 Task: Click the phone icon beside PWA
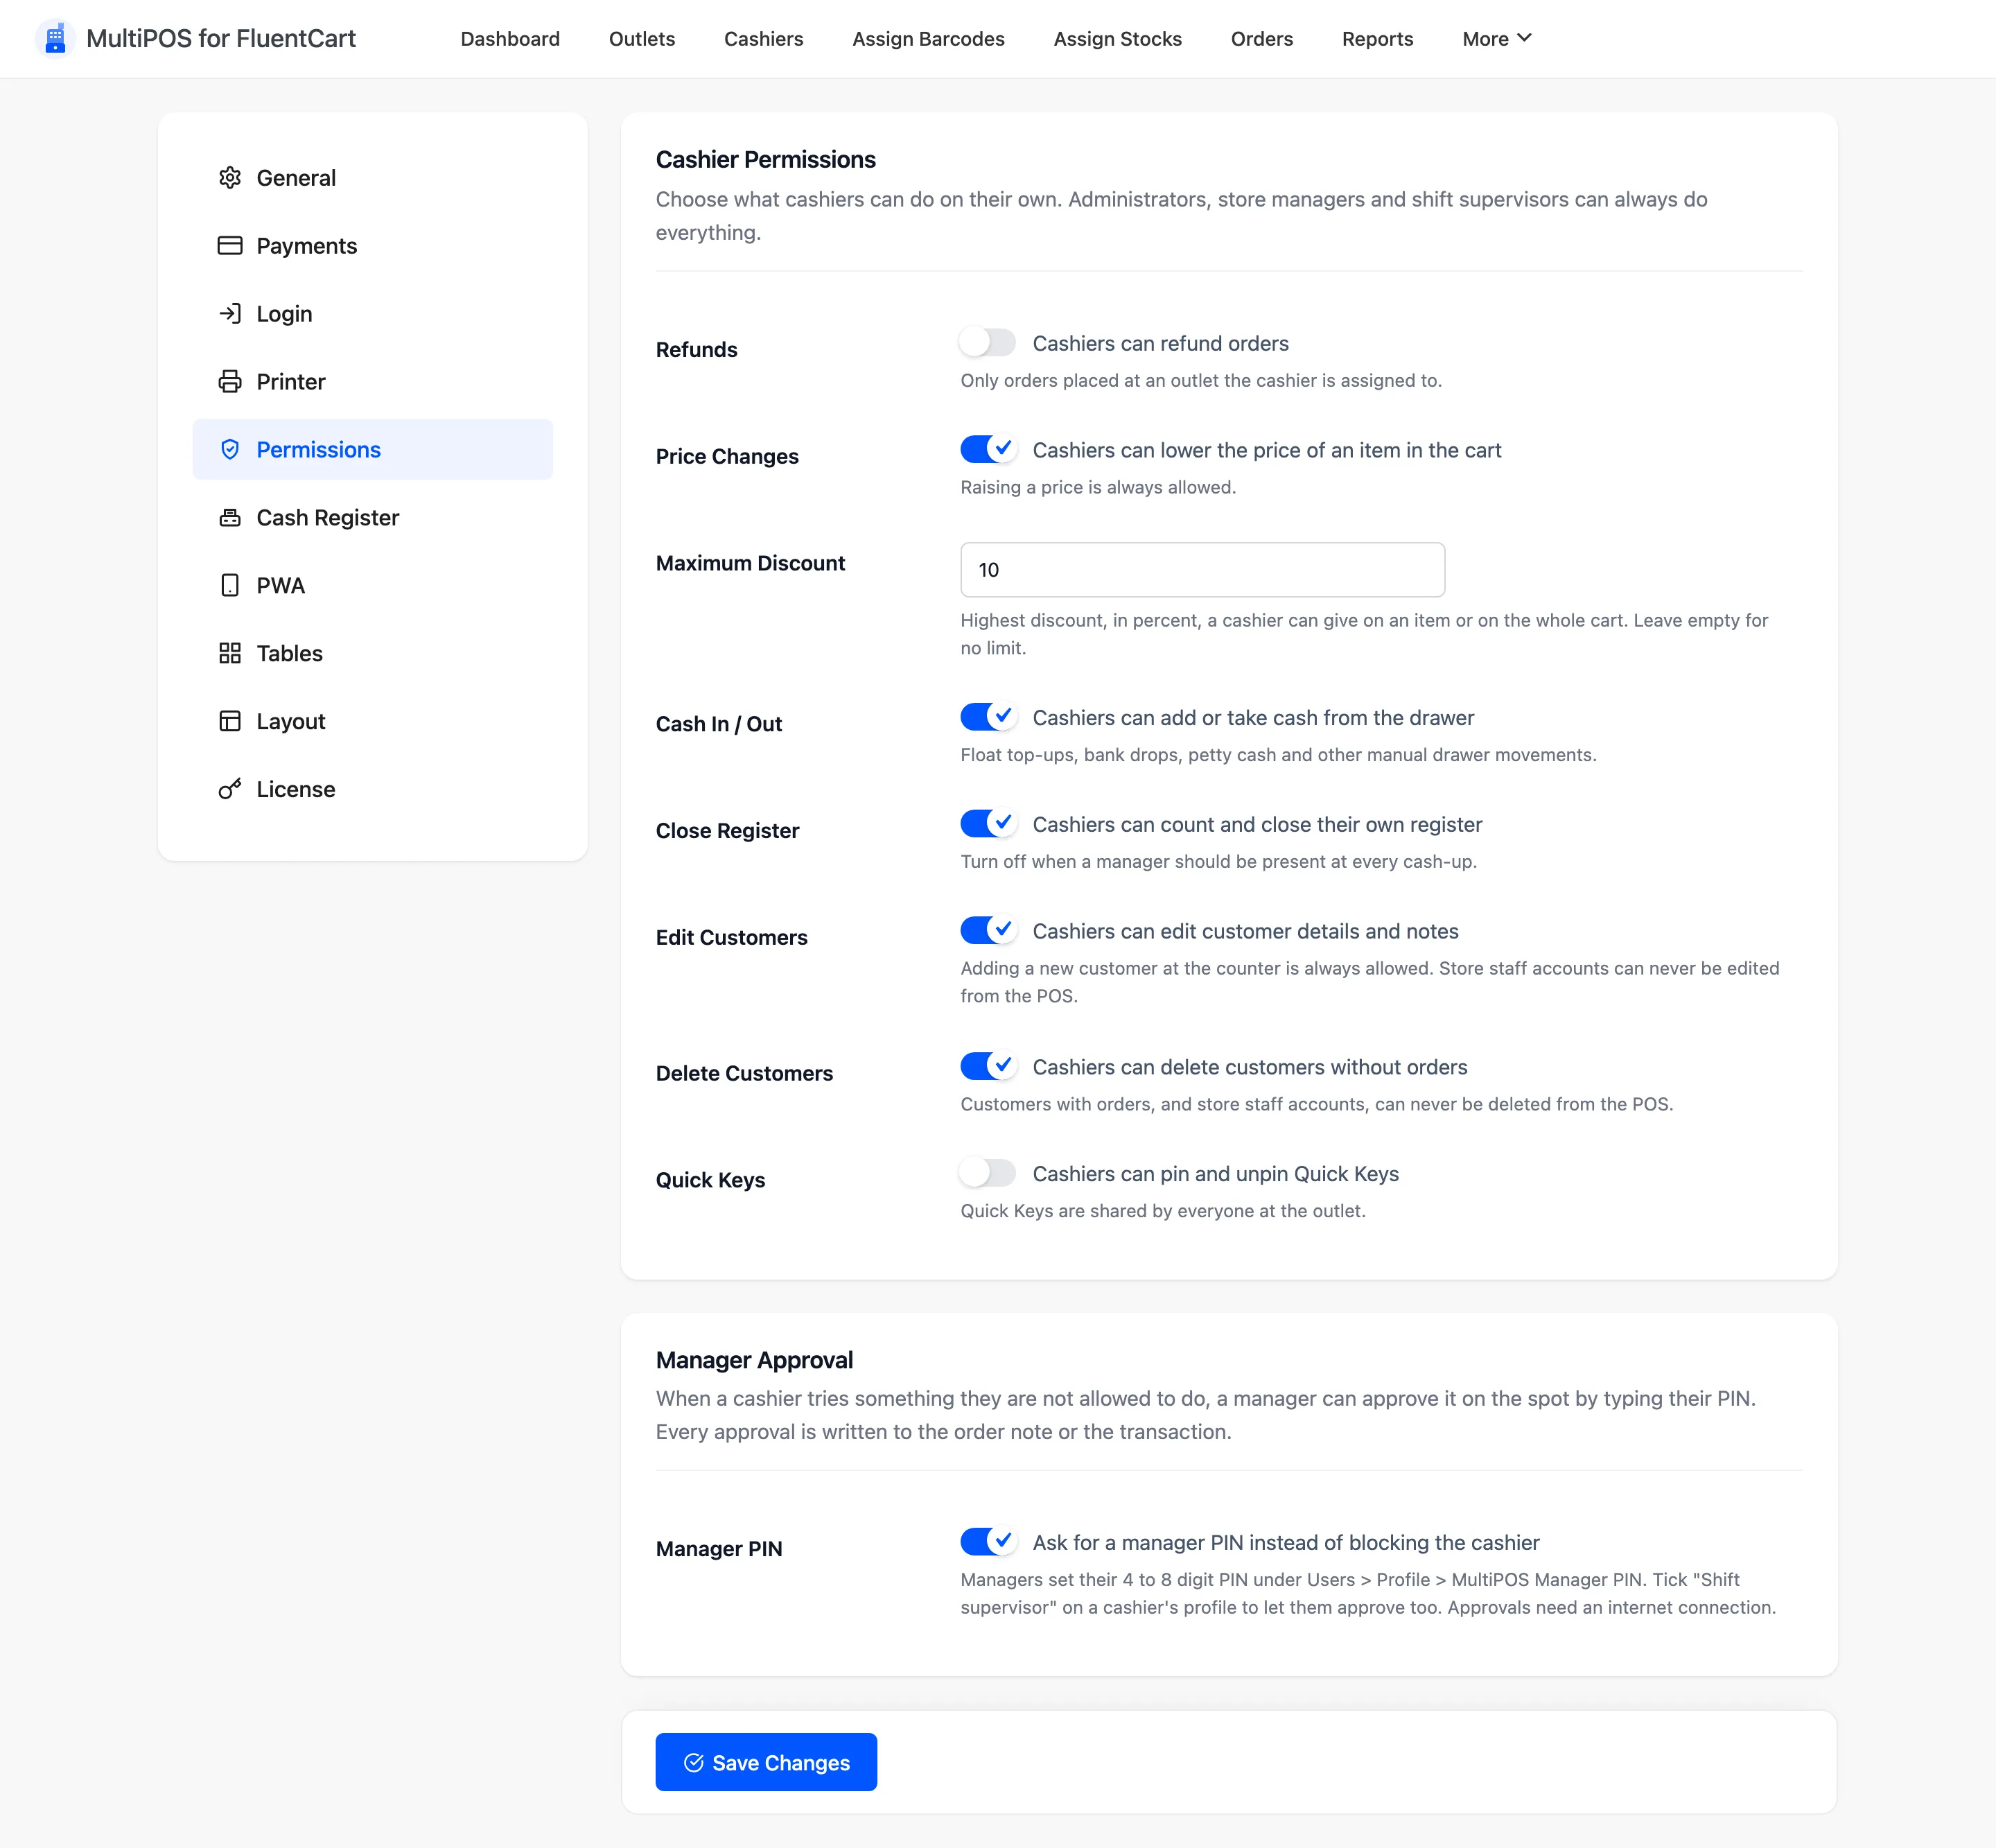coord(230,586)
